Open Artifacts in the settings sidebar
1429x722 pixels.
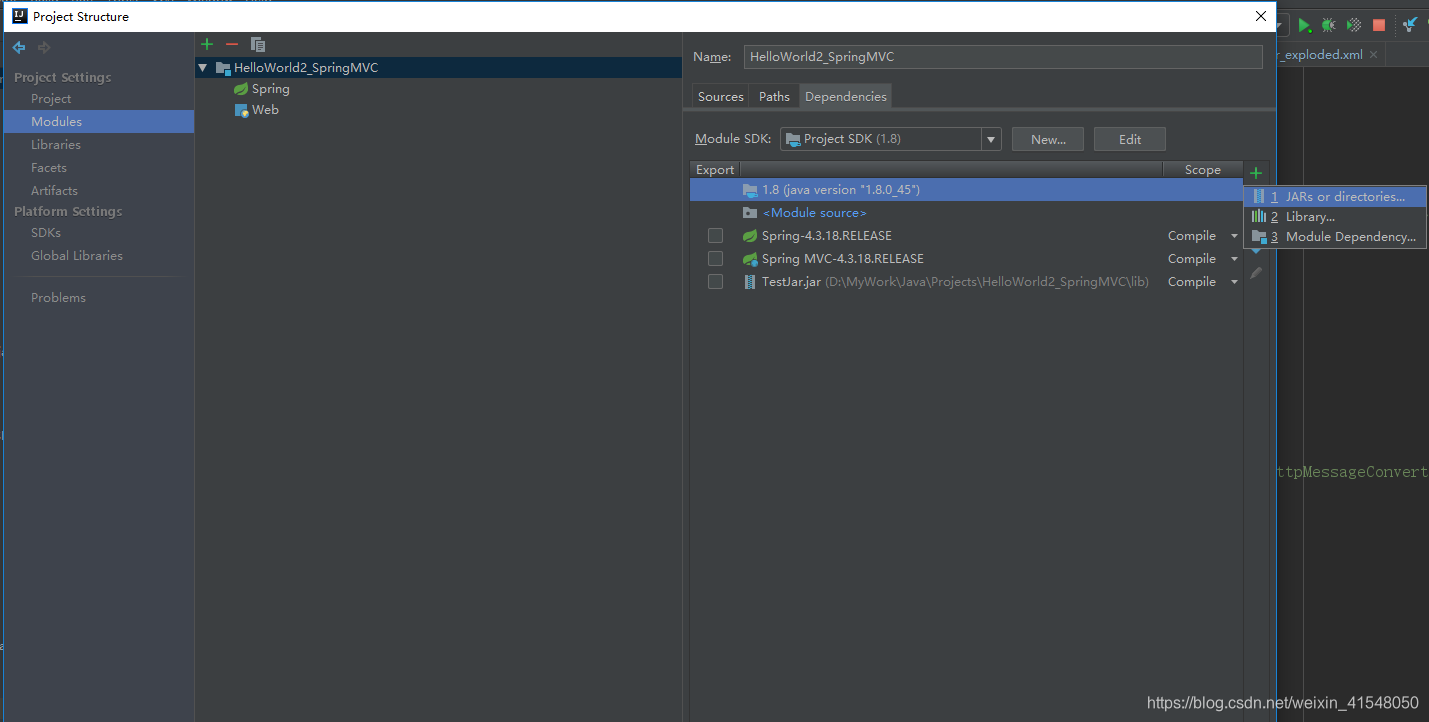(54, 190)
